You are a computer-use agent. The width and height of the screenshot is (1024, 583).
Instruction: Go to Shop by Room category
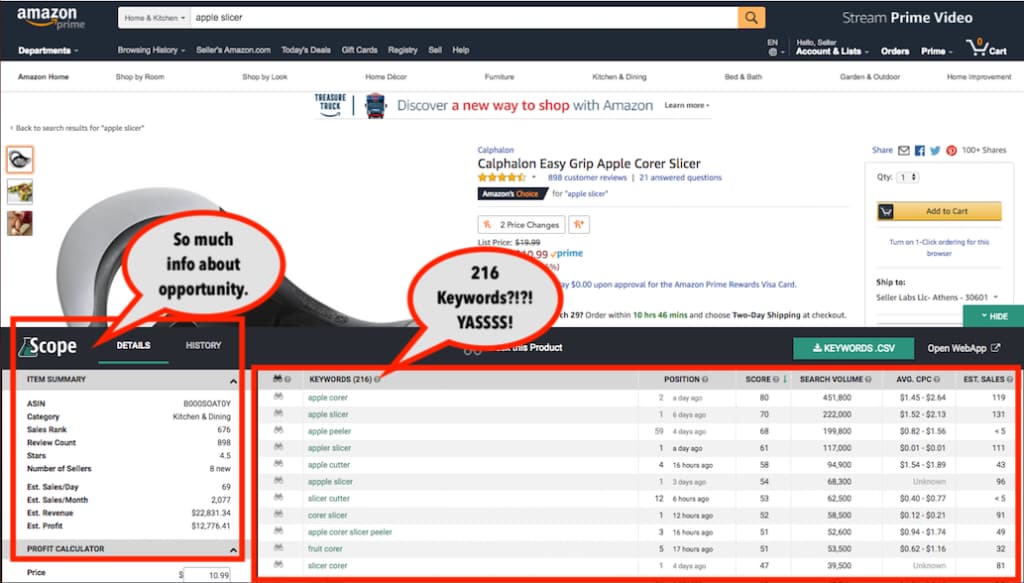tap(140, 77)
